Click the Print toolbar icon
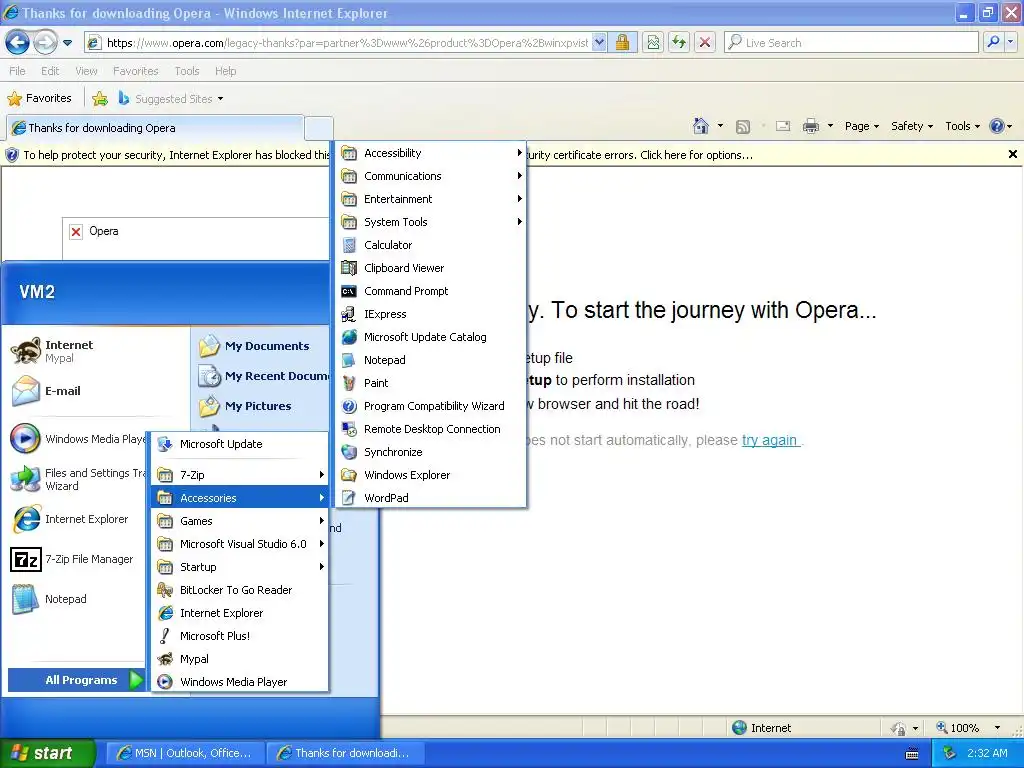Image resolution: width=1024 pixels, height=768 pixels. point(810,126)
